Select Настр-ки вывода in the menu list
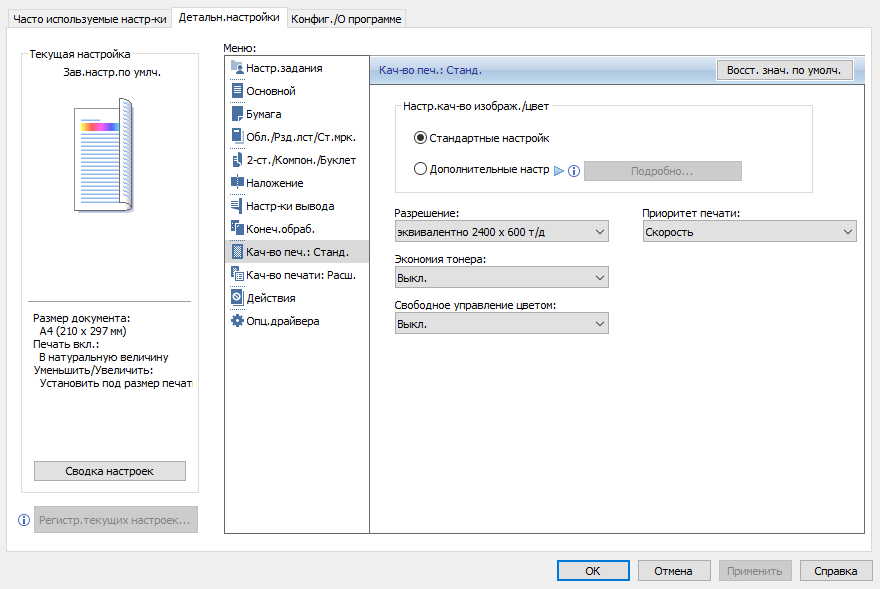Screen dimensions: 880x589 click(297, 206)
